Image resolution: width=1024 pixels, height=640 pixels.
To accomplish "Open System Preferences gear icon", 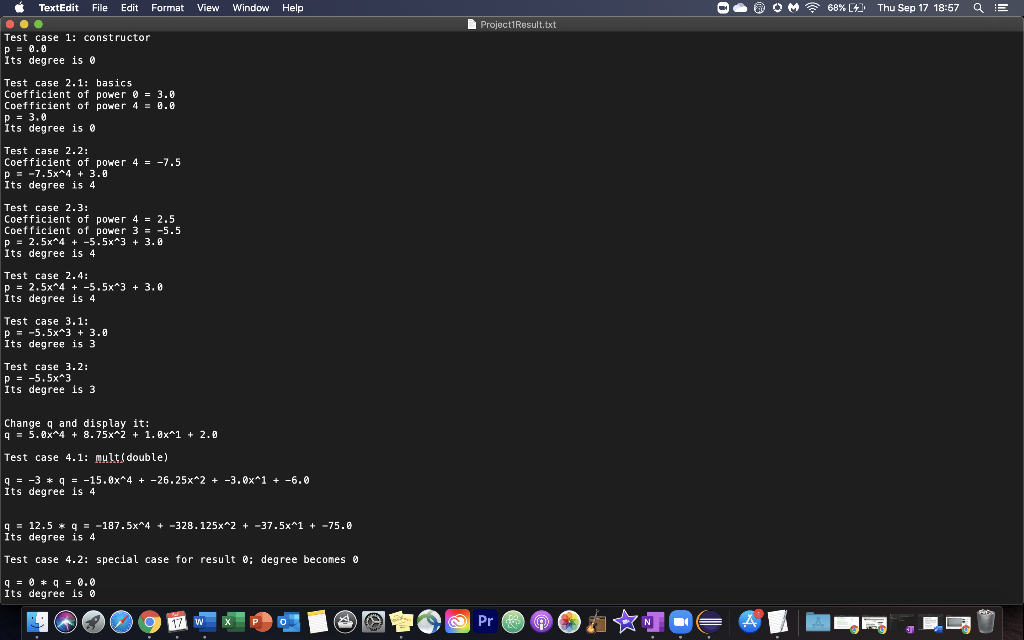I will point(373,622).
